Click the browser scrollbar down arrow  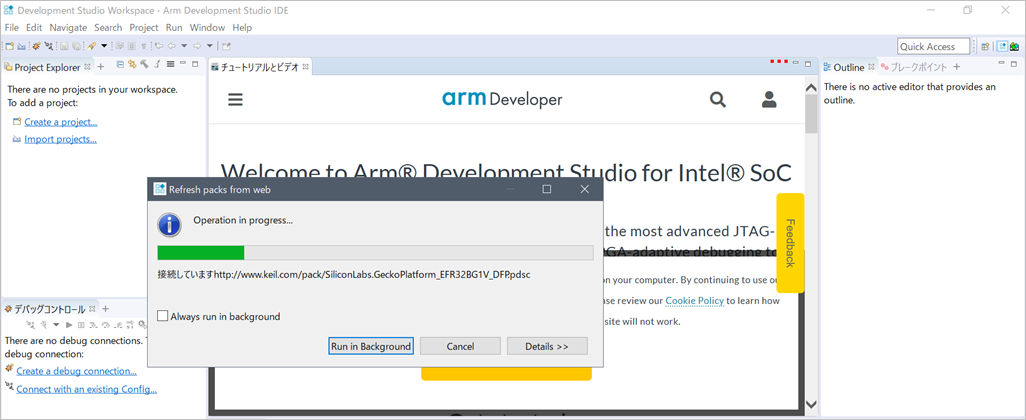tap(811, 405)
